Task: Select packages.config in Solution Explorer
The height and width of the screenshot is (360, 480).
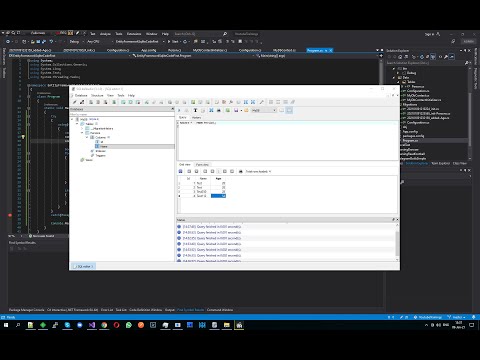Action: (x=413, y=136)
